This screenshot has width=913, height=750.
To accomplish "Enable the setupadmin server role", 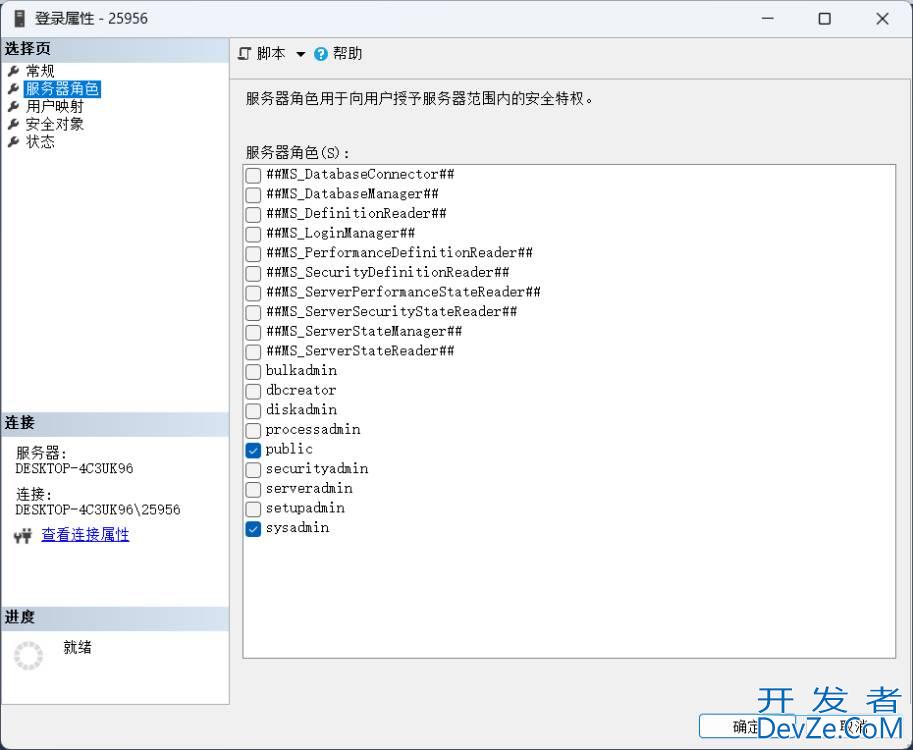I will tap(253, 509).
